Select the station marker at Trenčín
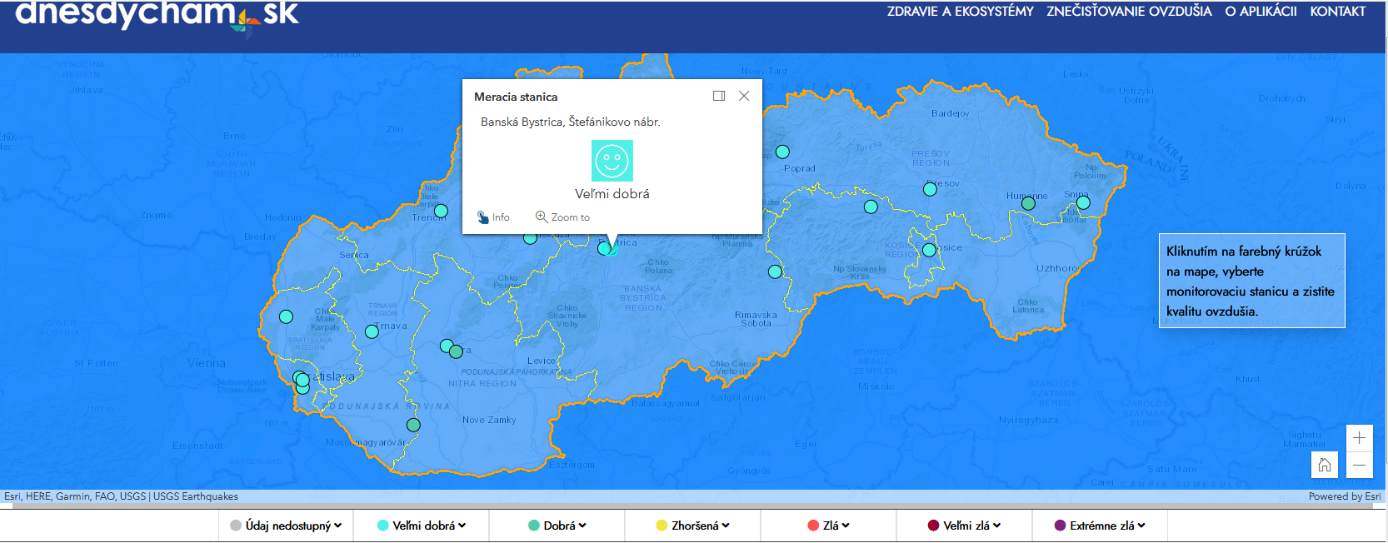The image size is (1388, 543). 440,211
